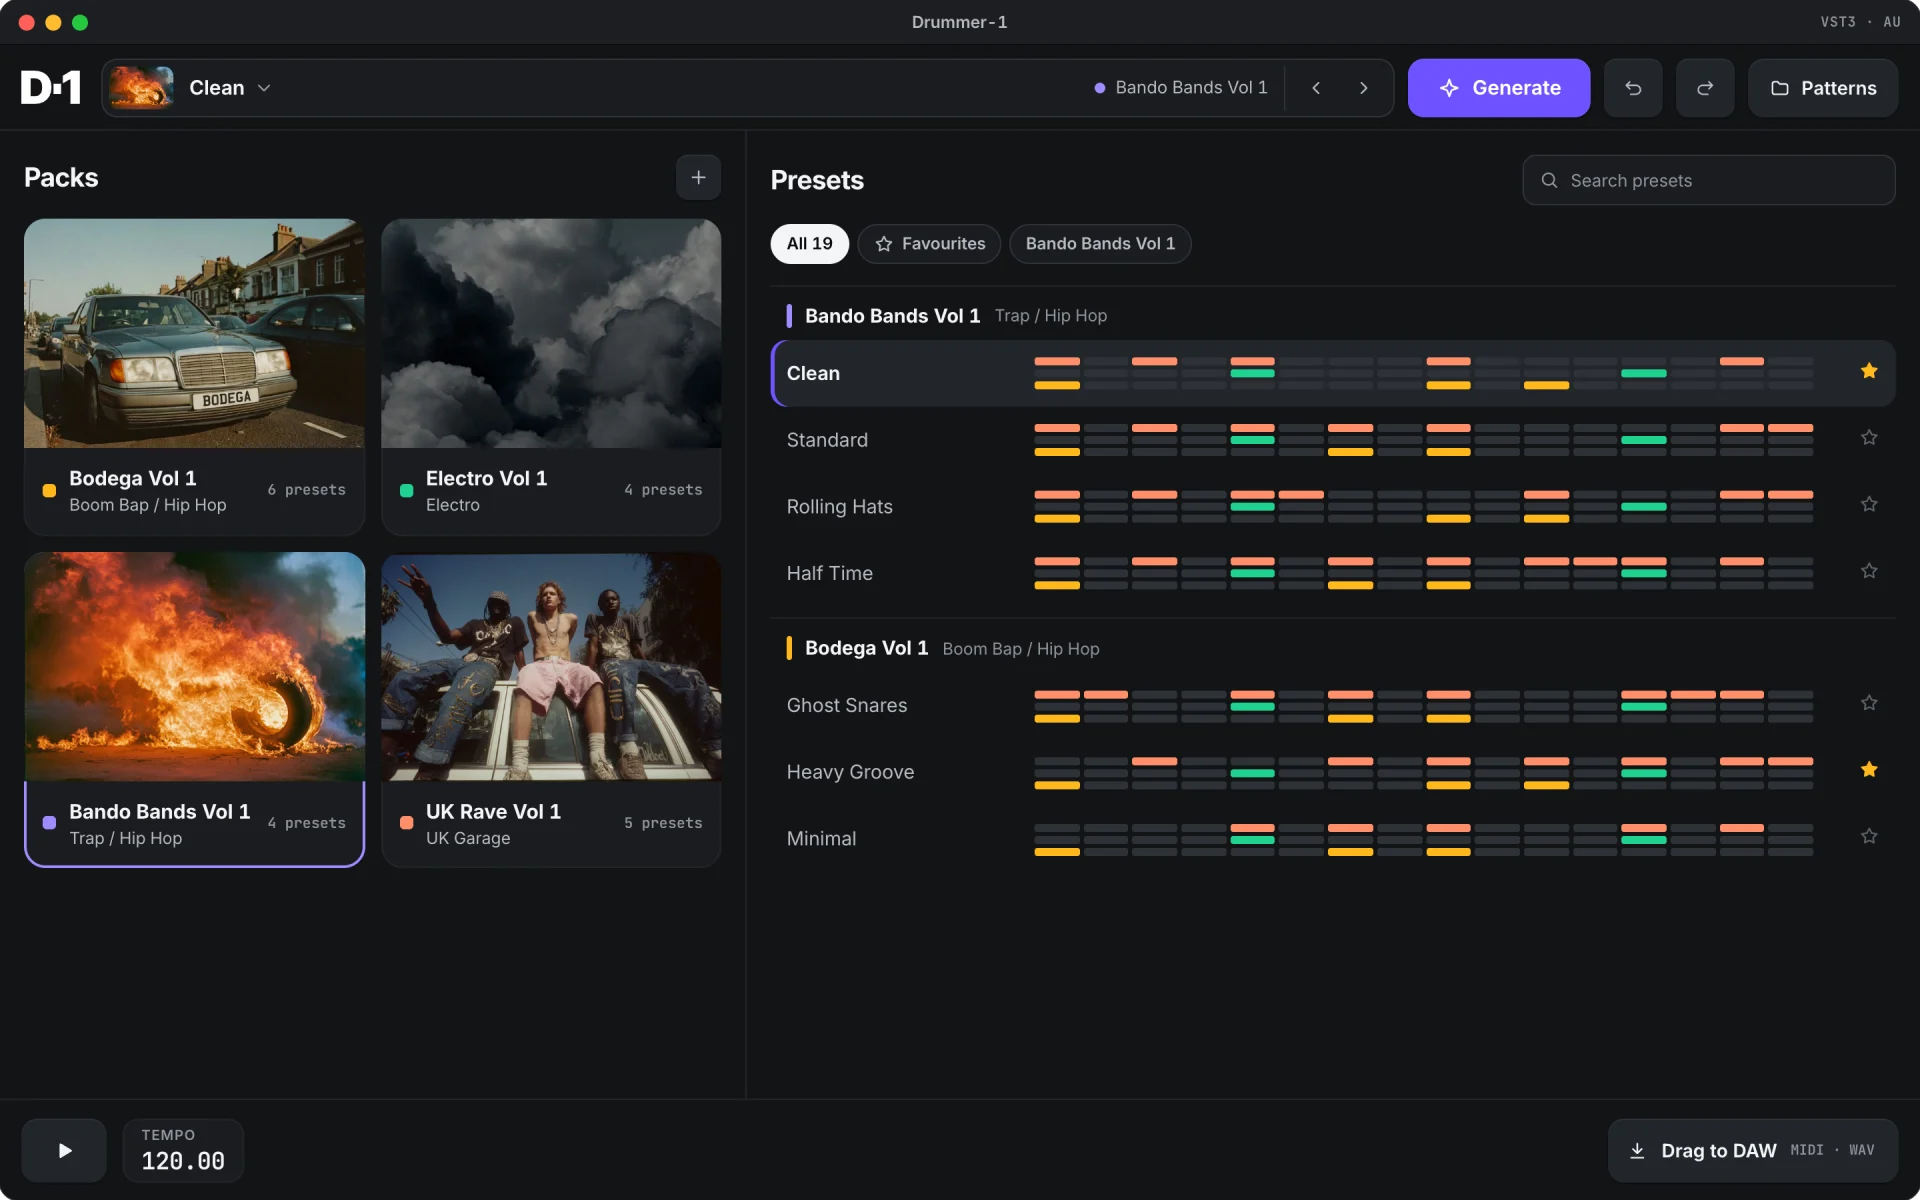Click the download arrow icon in Drag to DAW
This screenshot has width=1920, height=1200.
(x=1637, y=1151)
